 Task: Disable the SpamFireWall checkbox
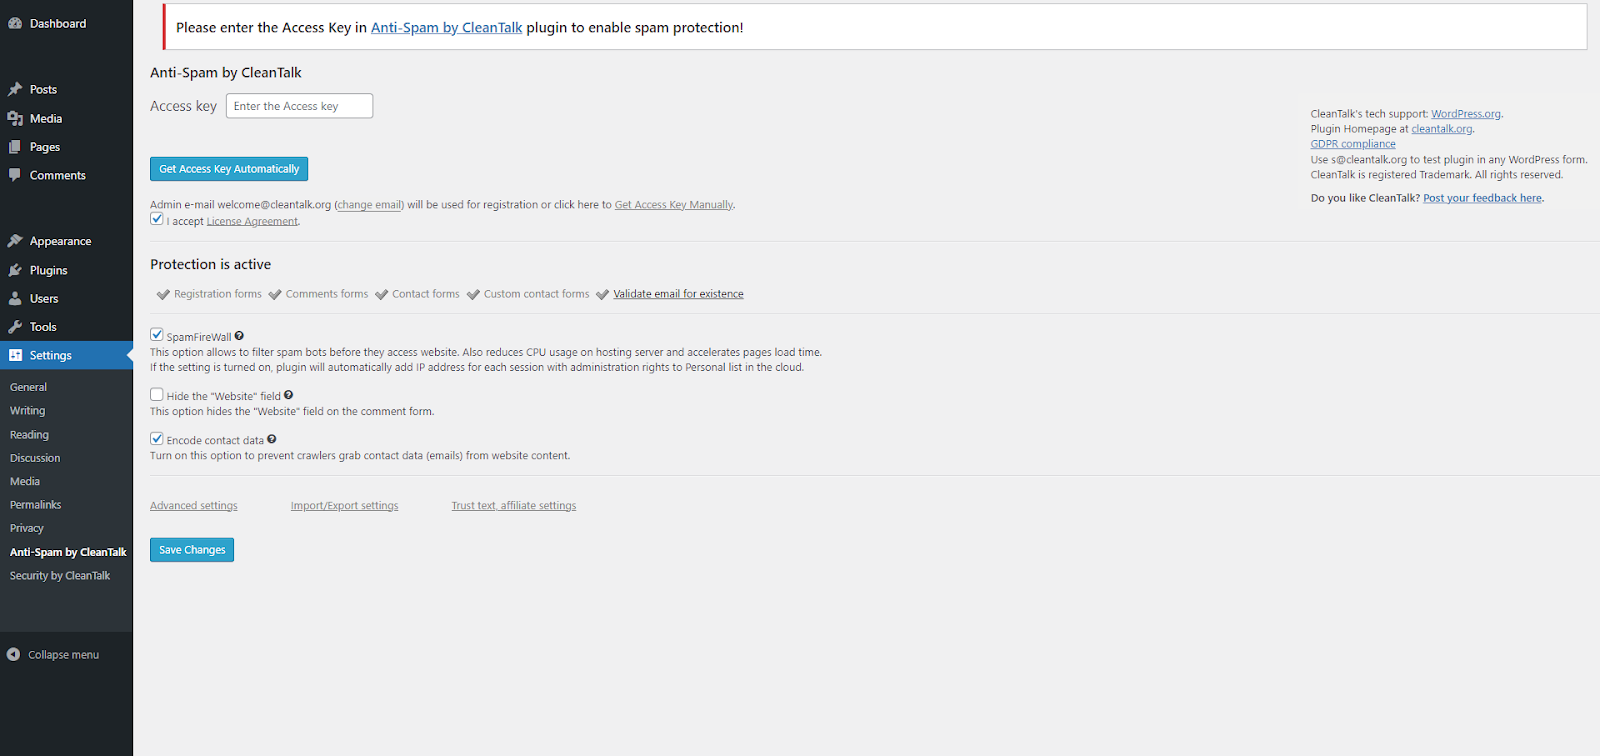coord(157,335)
